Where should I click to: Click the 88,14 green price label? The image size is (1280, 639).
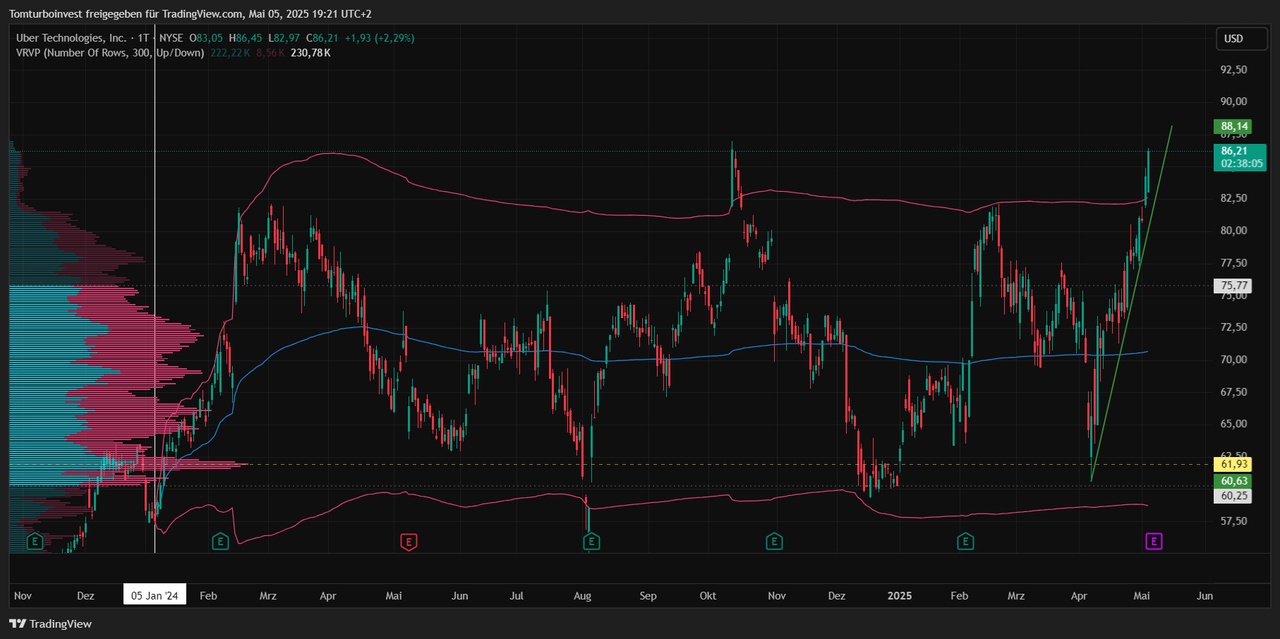[1233, 126]
